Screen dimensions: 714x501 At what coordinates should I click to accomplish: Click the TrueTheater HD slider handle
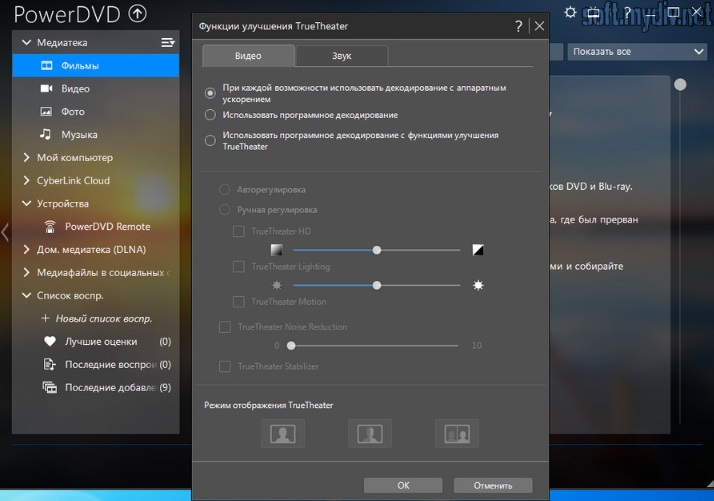[x=377, y=250]
